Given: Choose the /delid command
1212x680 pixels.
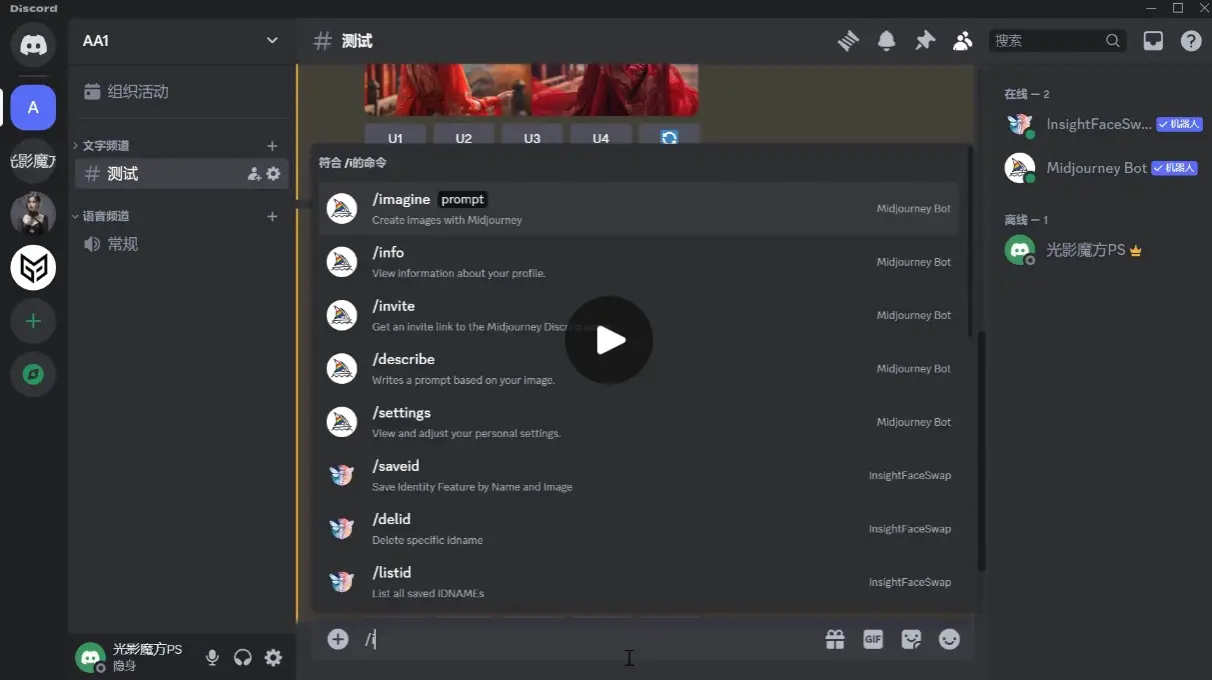Looking at the screenshot, I should coord(638,528).
